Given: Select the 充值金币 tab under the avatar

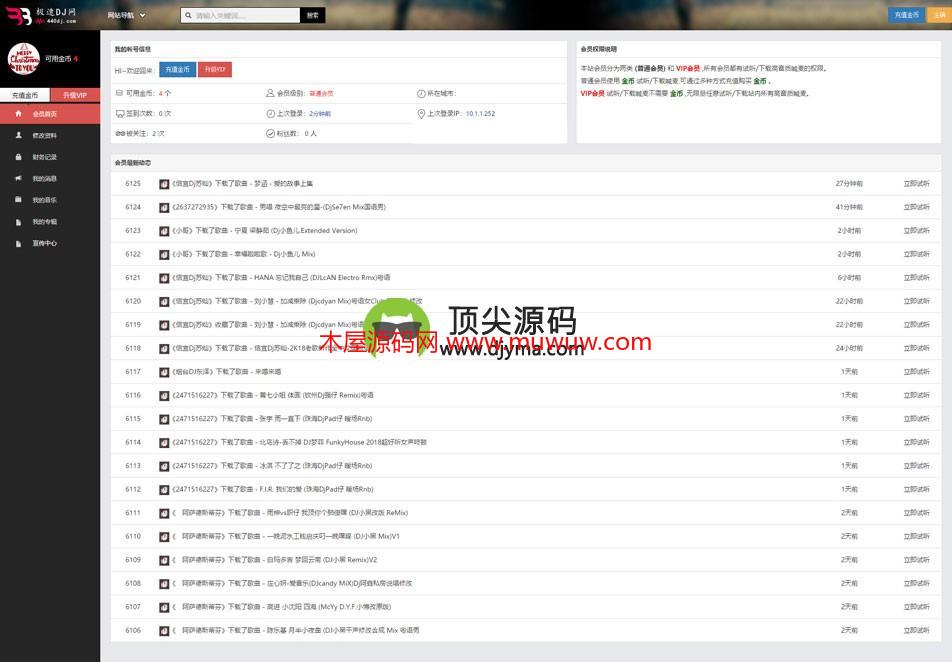Looking at the screenshot, I should [x=25, y=95].
